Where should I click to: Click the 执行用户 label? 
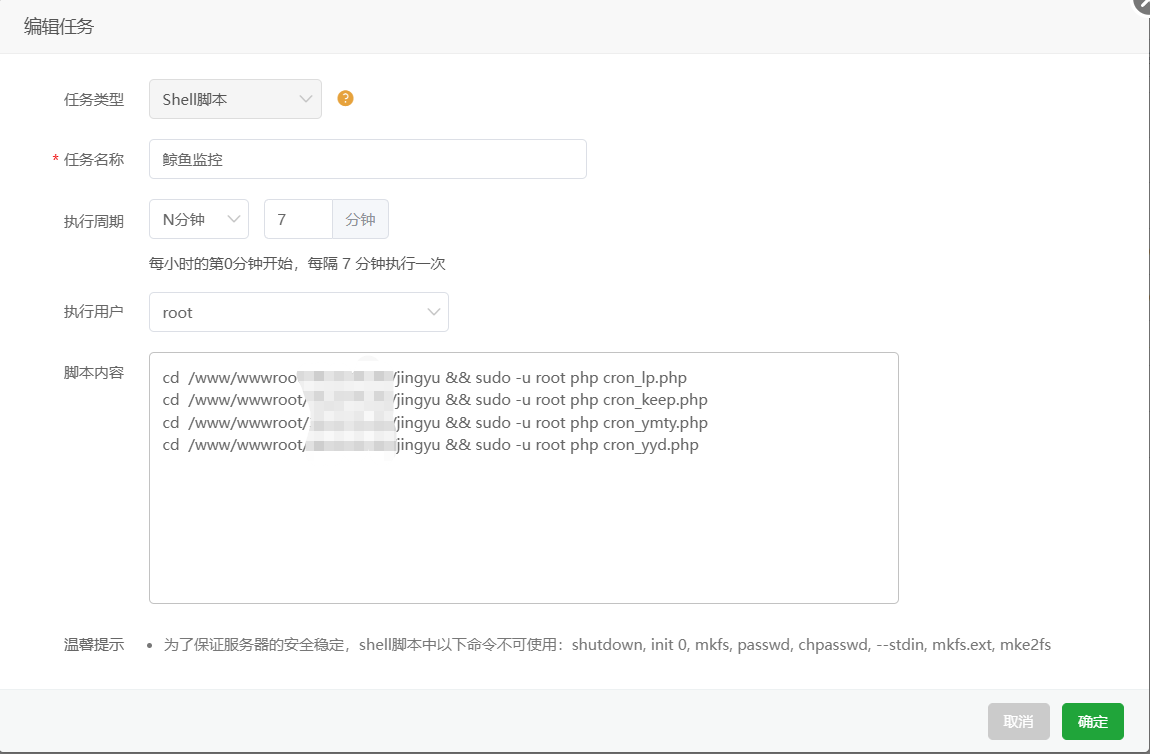tap(94, 311)
